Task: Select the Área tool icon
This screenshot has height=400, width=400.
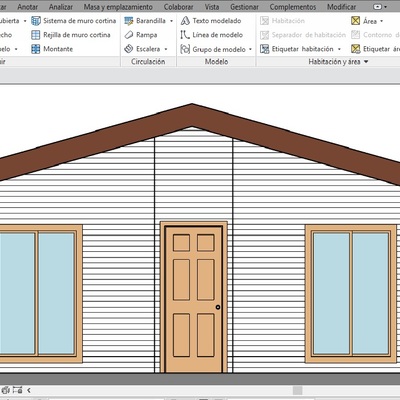Action: (356, 21)
